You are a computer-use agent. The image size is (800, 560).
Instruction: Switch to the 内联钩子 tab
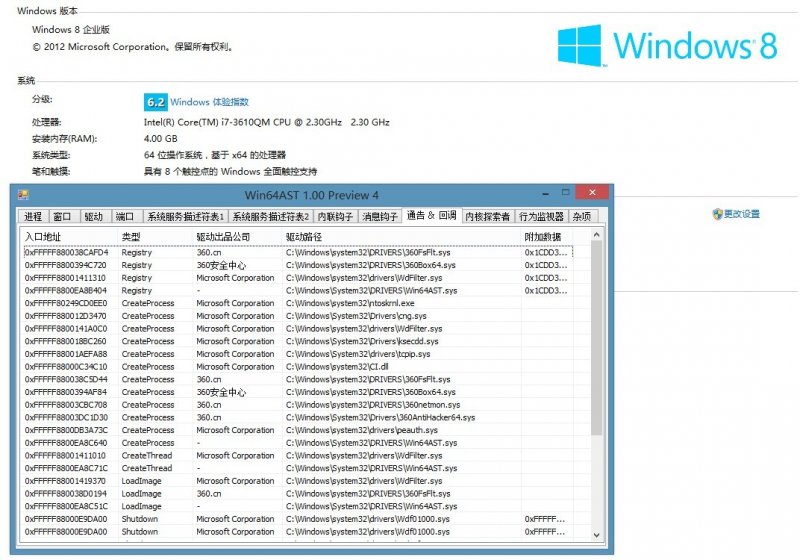pyautogui.click(x=335, y=216)
